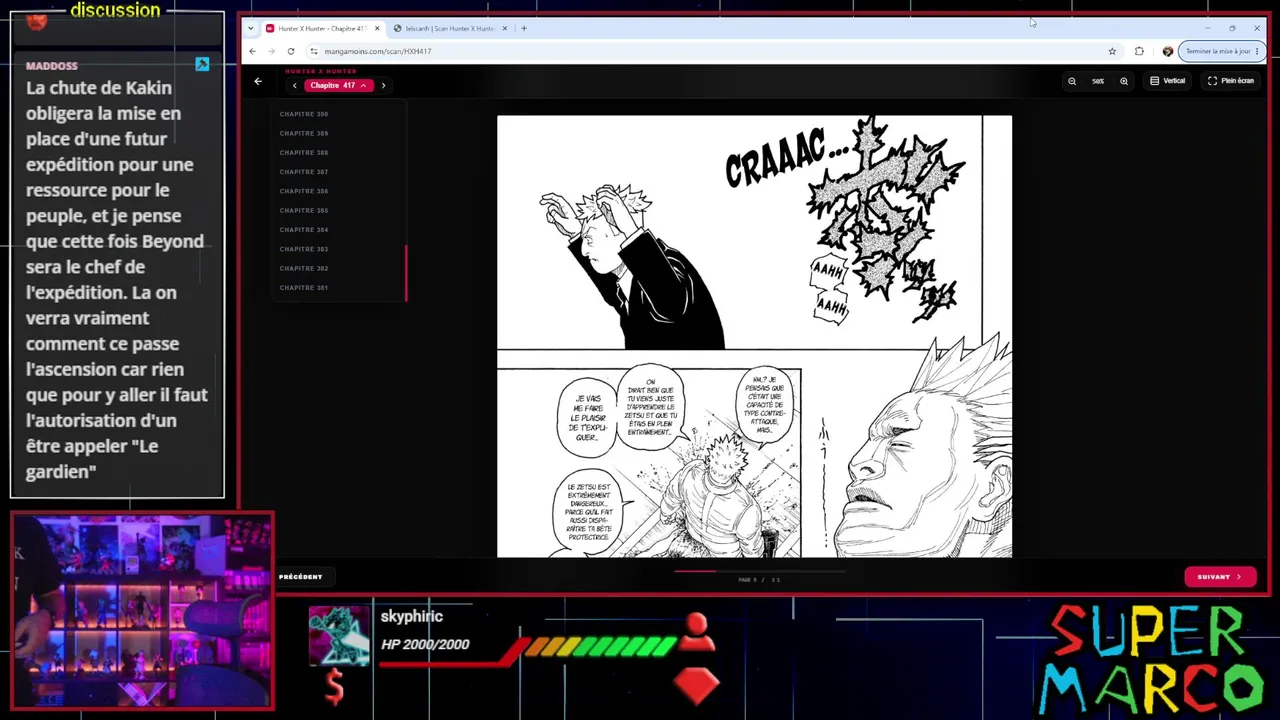The width and height of the screenshot is (1280, 720).
Task: Switch to the Hunter X Hunter Chapitre 417 tab
Action: pos(322,28)
